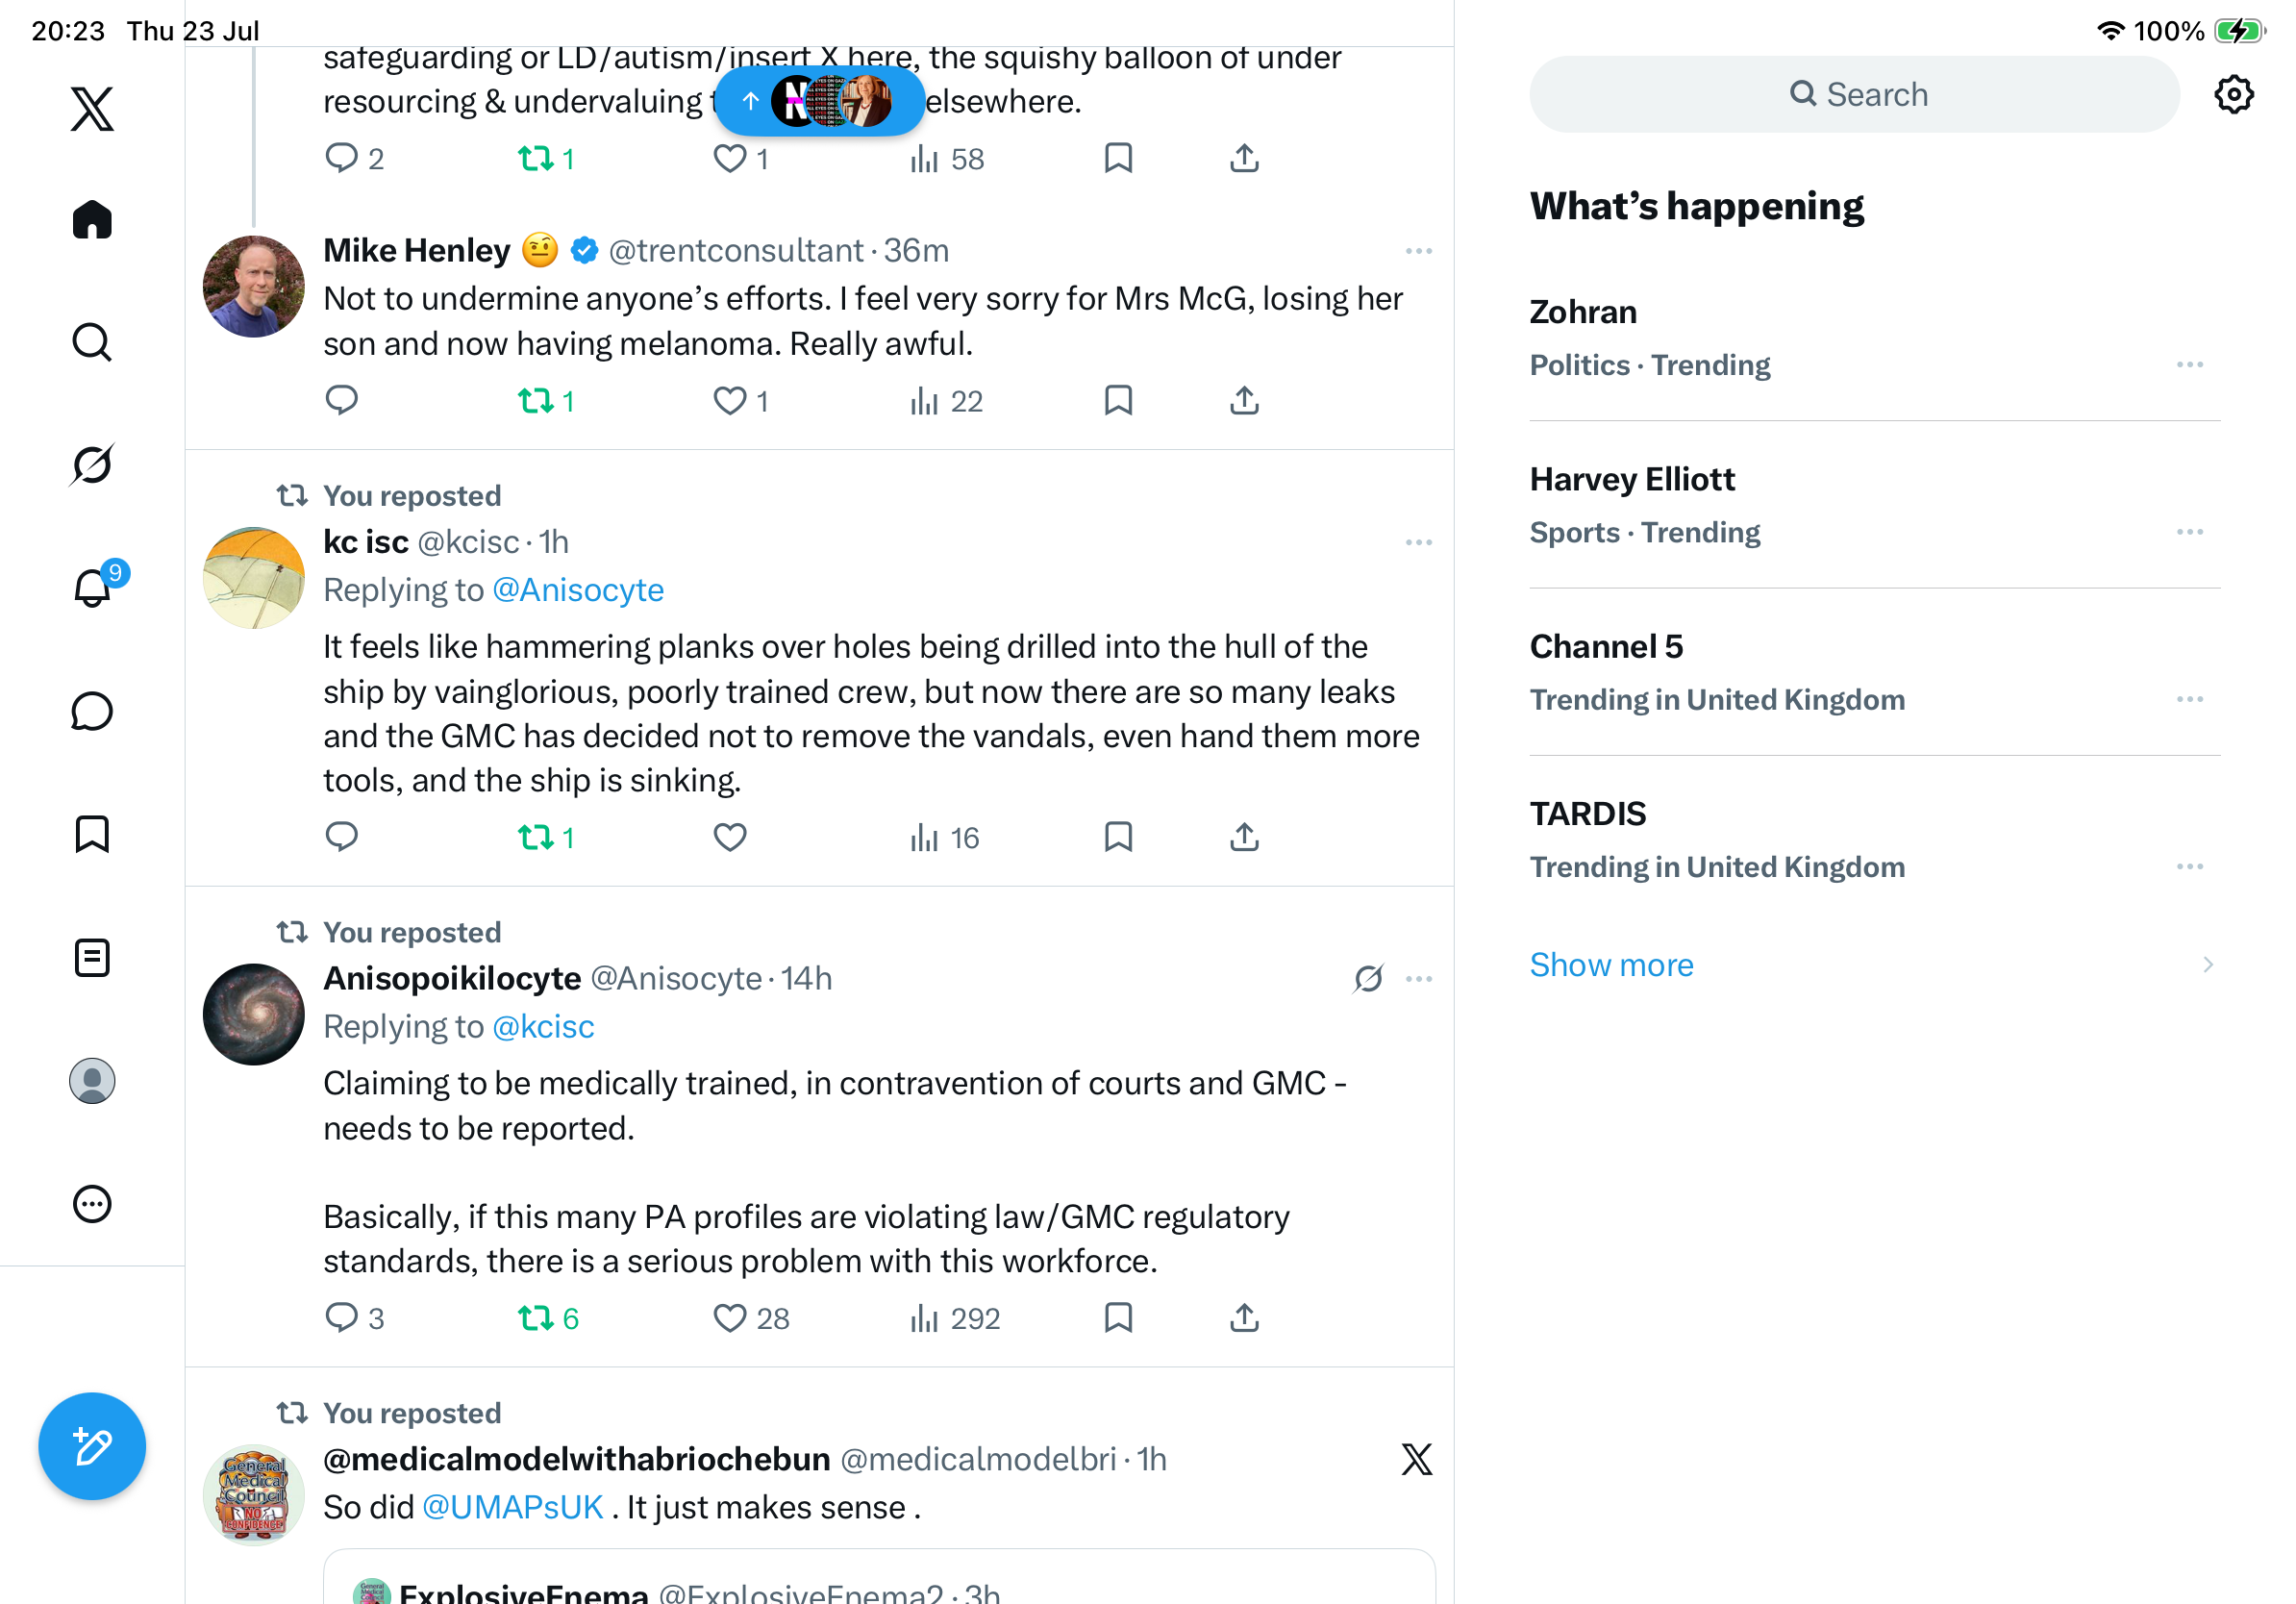Open the @UMAPsUK mention link
This screenshot has height=1604, width=2296.
pyautogui.click(x=512, y=1507)
